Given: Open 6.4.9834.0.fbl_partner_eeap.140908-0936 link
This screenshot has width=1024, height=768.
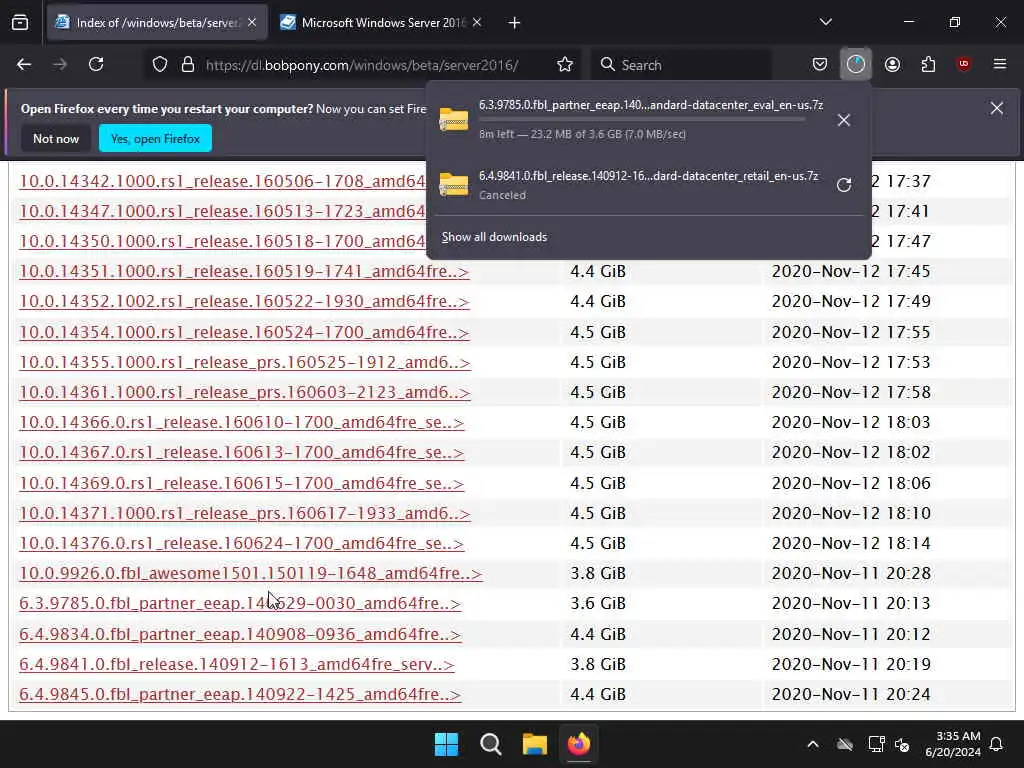Looking at the screenshot, I should pos(240,633).
